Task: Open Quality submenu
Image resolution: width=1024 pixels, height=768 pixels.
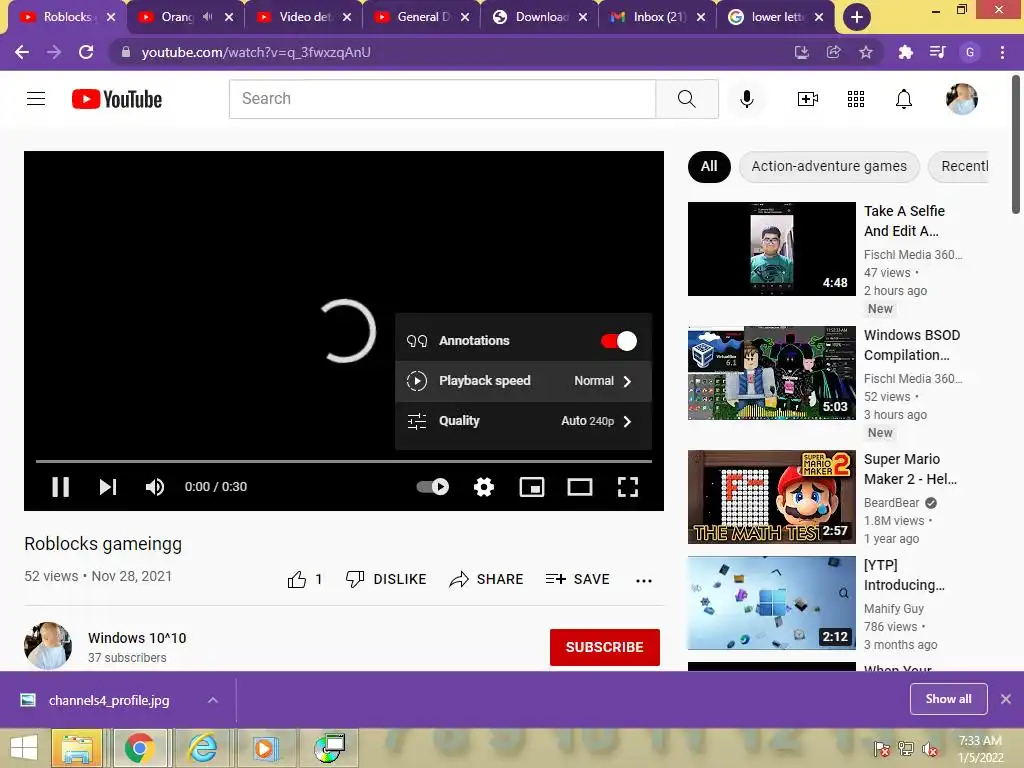Action: coord(523,421)
